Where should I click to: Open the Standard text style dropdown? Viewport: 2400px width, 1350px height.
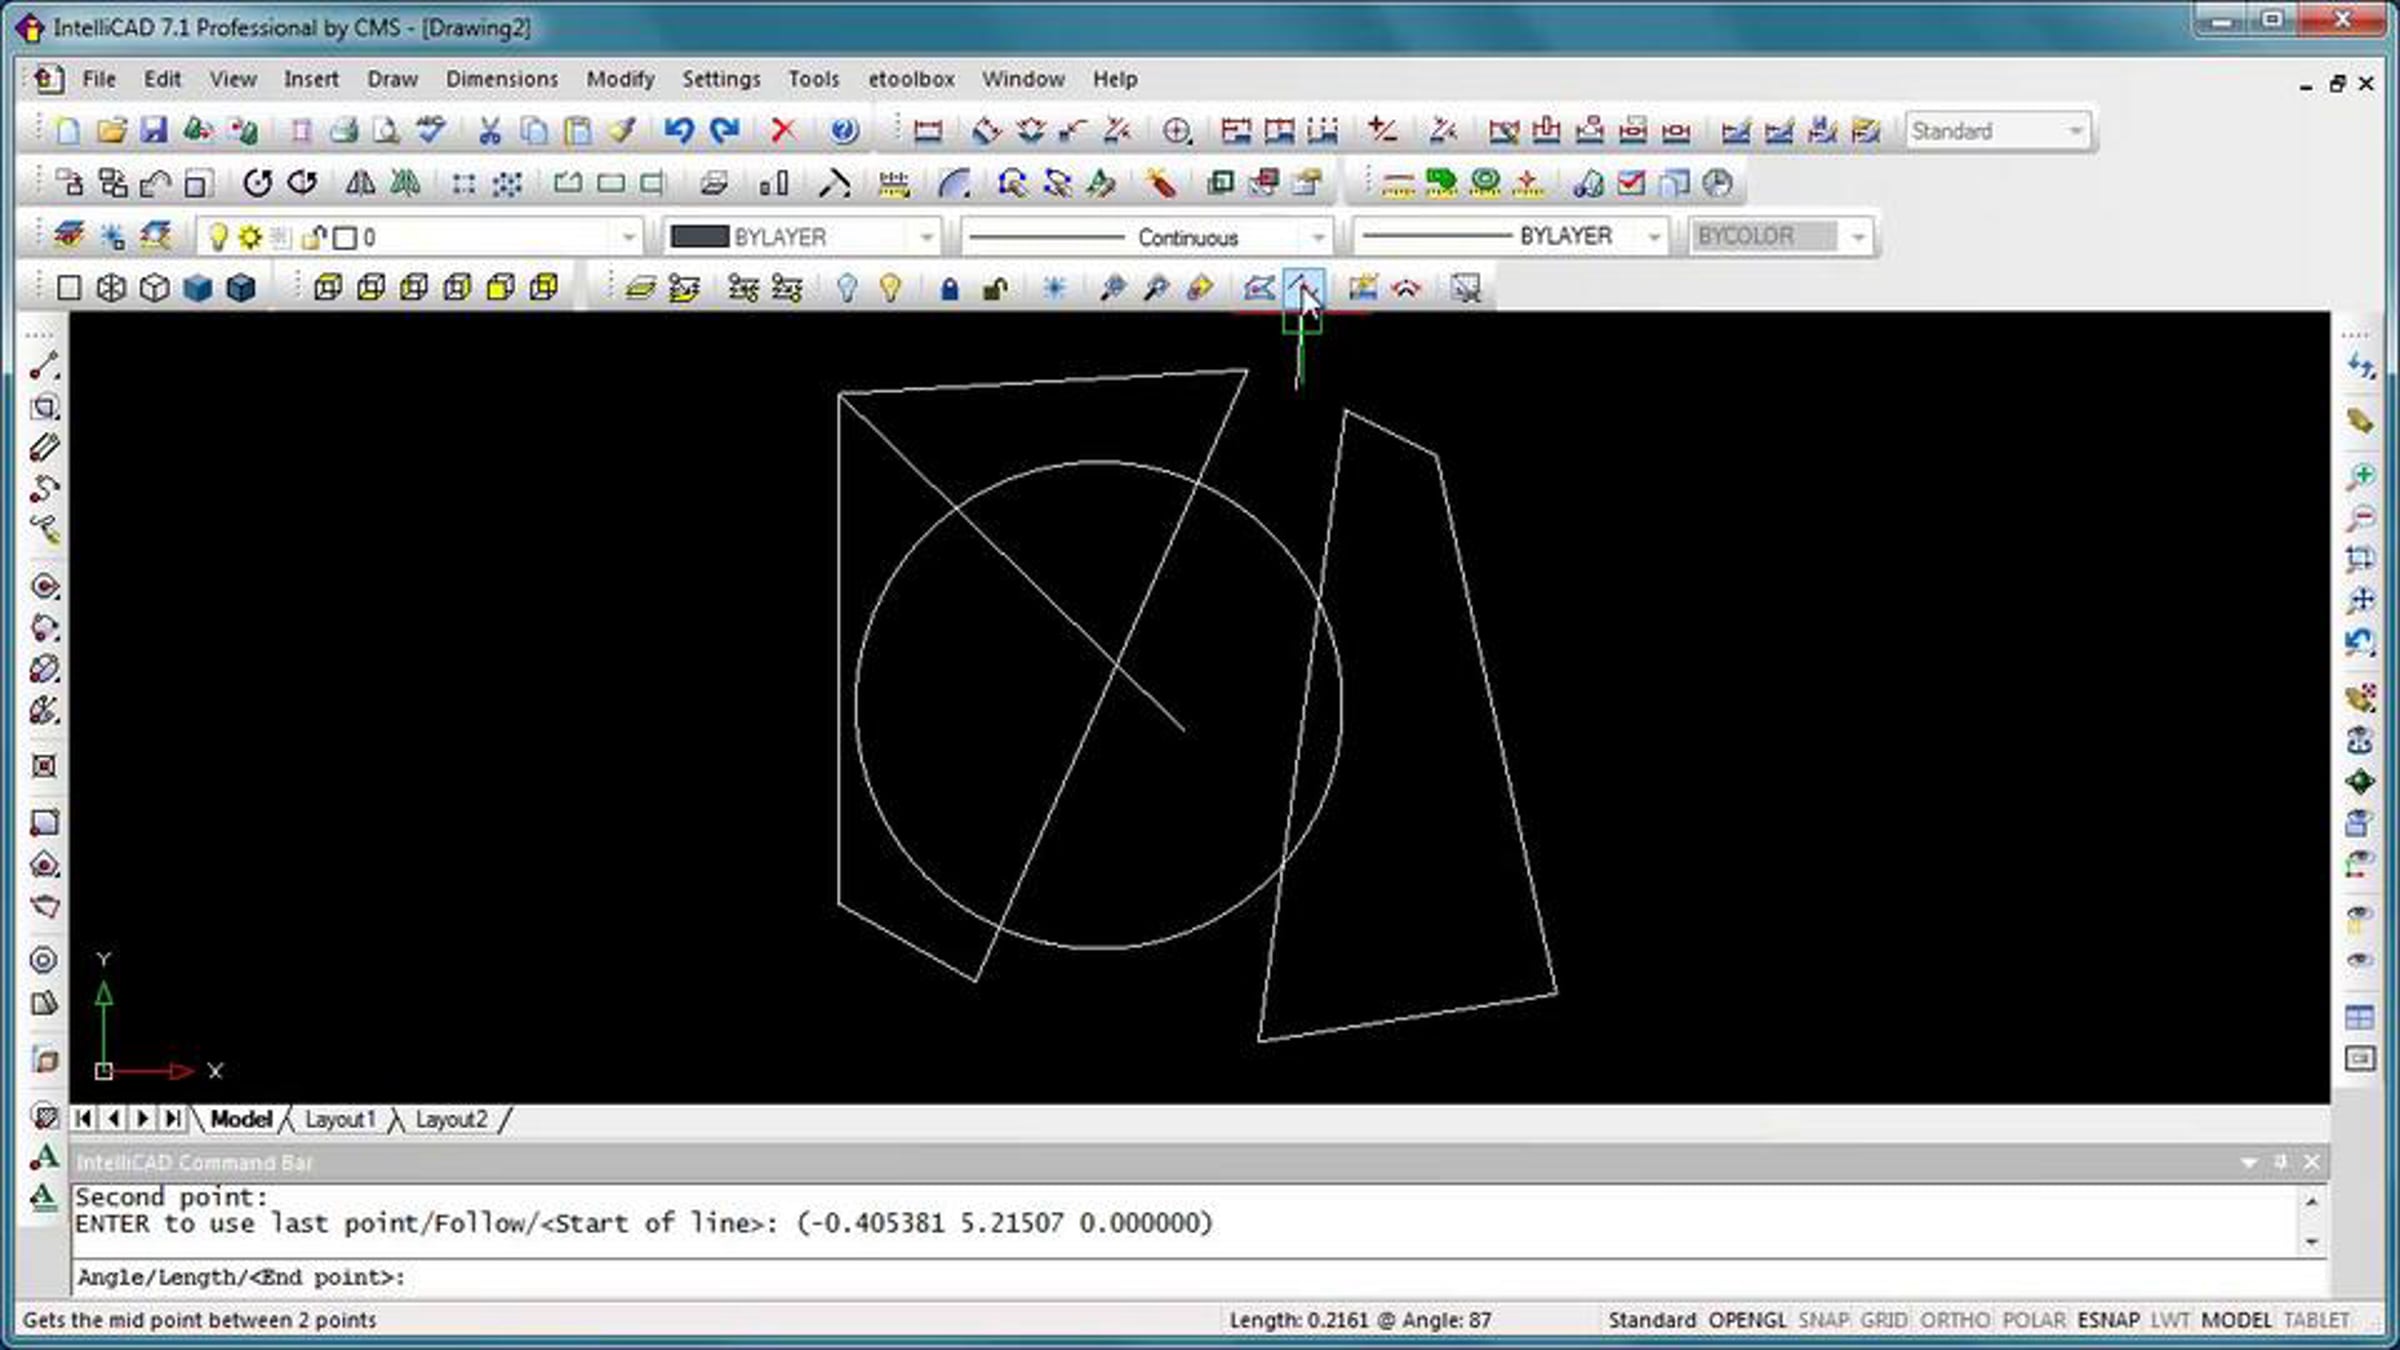2075,131
